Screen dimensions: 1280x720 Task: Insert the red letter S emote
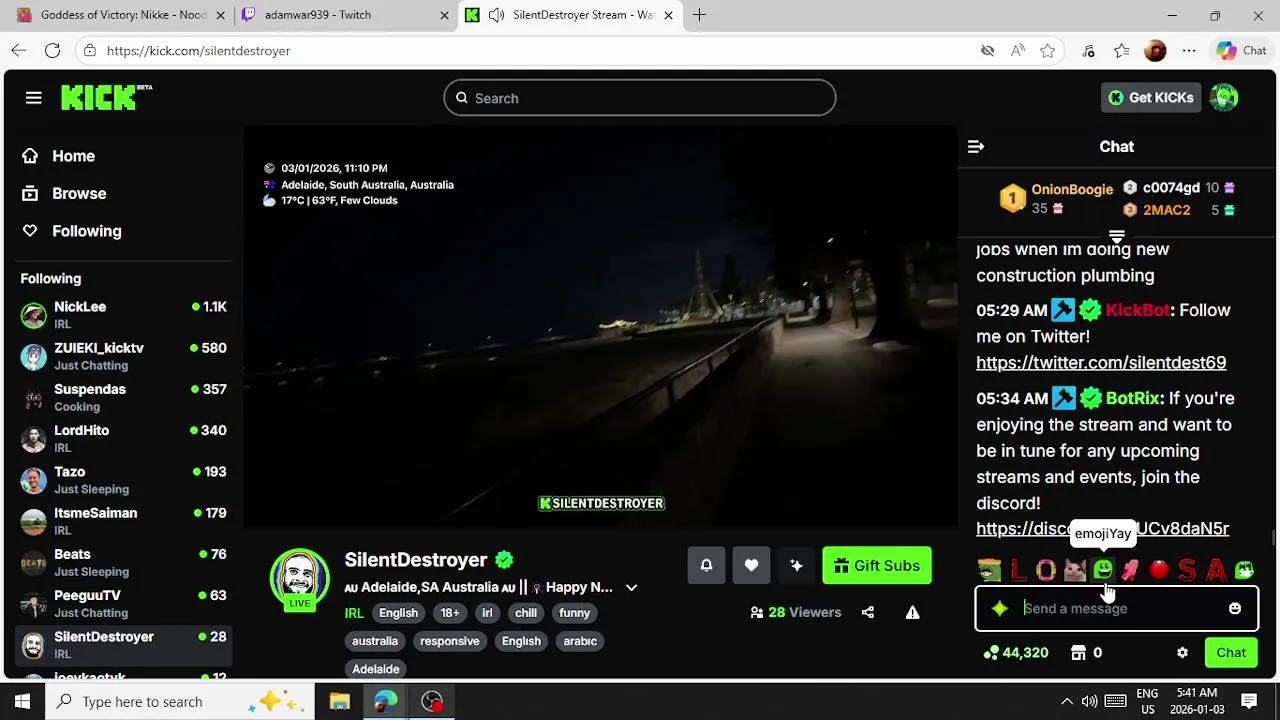1187,569
